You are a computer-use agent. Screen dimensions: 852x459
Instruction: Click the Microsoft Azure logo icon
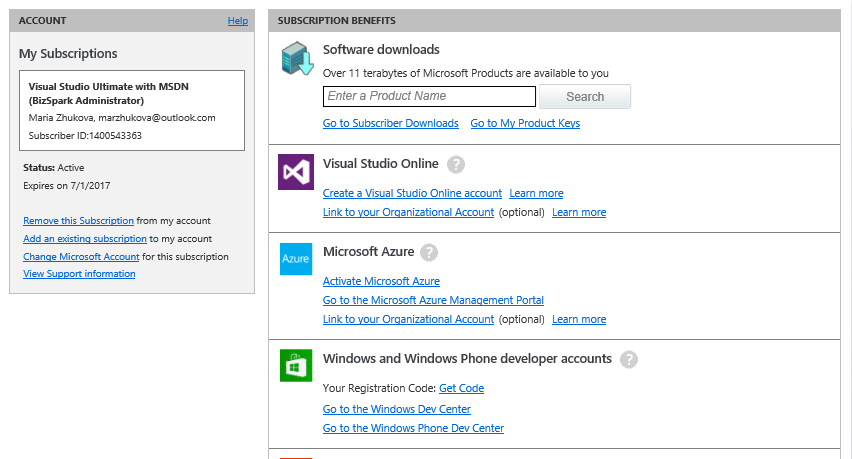[x=296, y=259]
